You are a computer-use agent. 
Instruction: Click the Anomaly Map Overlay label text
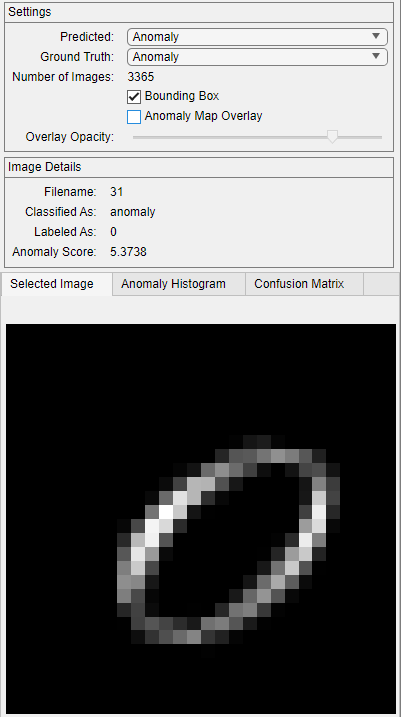(203, 116)
